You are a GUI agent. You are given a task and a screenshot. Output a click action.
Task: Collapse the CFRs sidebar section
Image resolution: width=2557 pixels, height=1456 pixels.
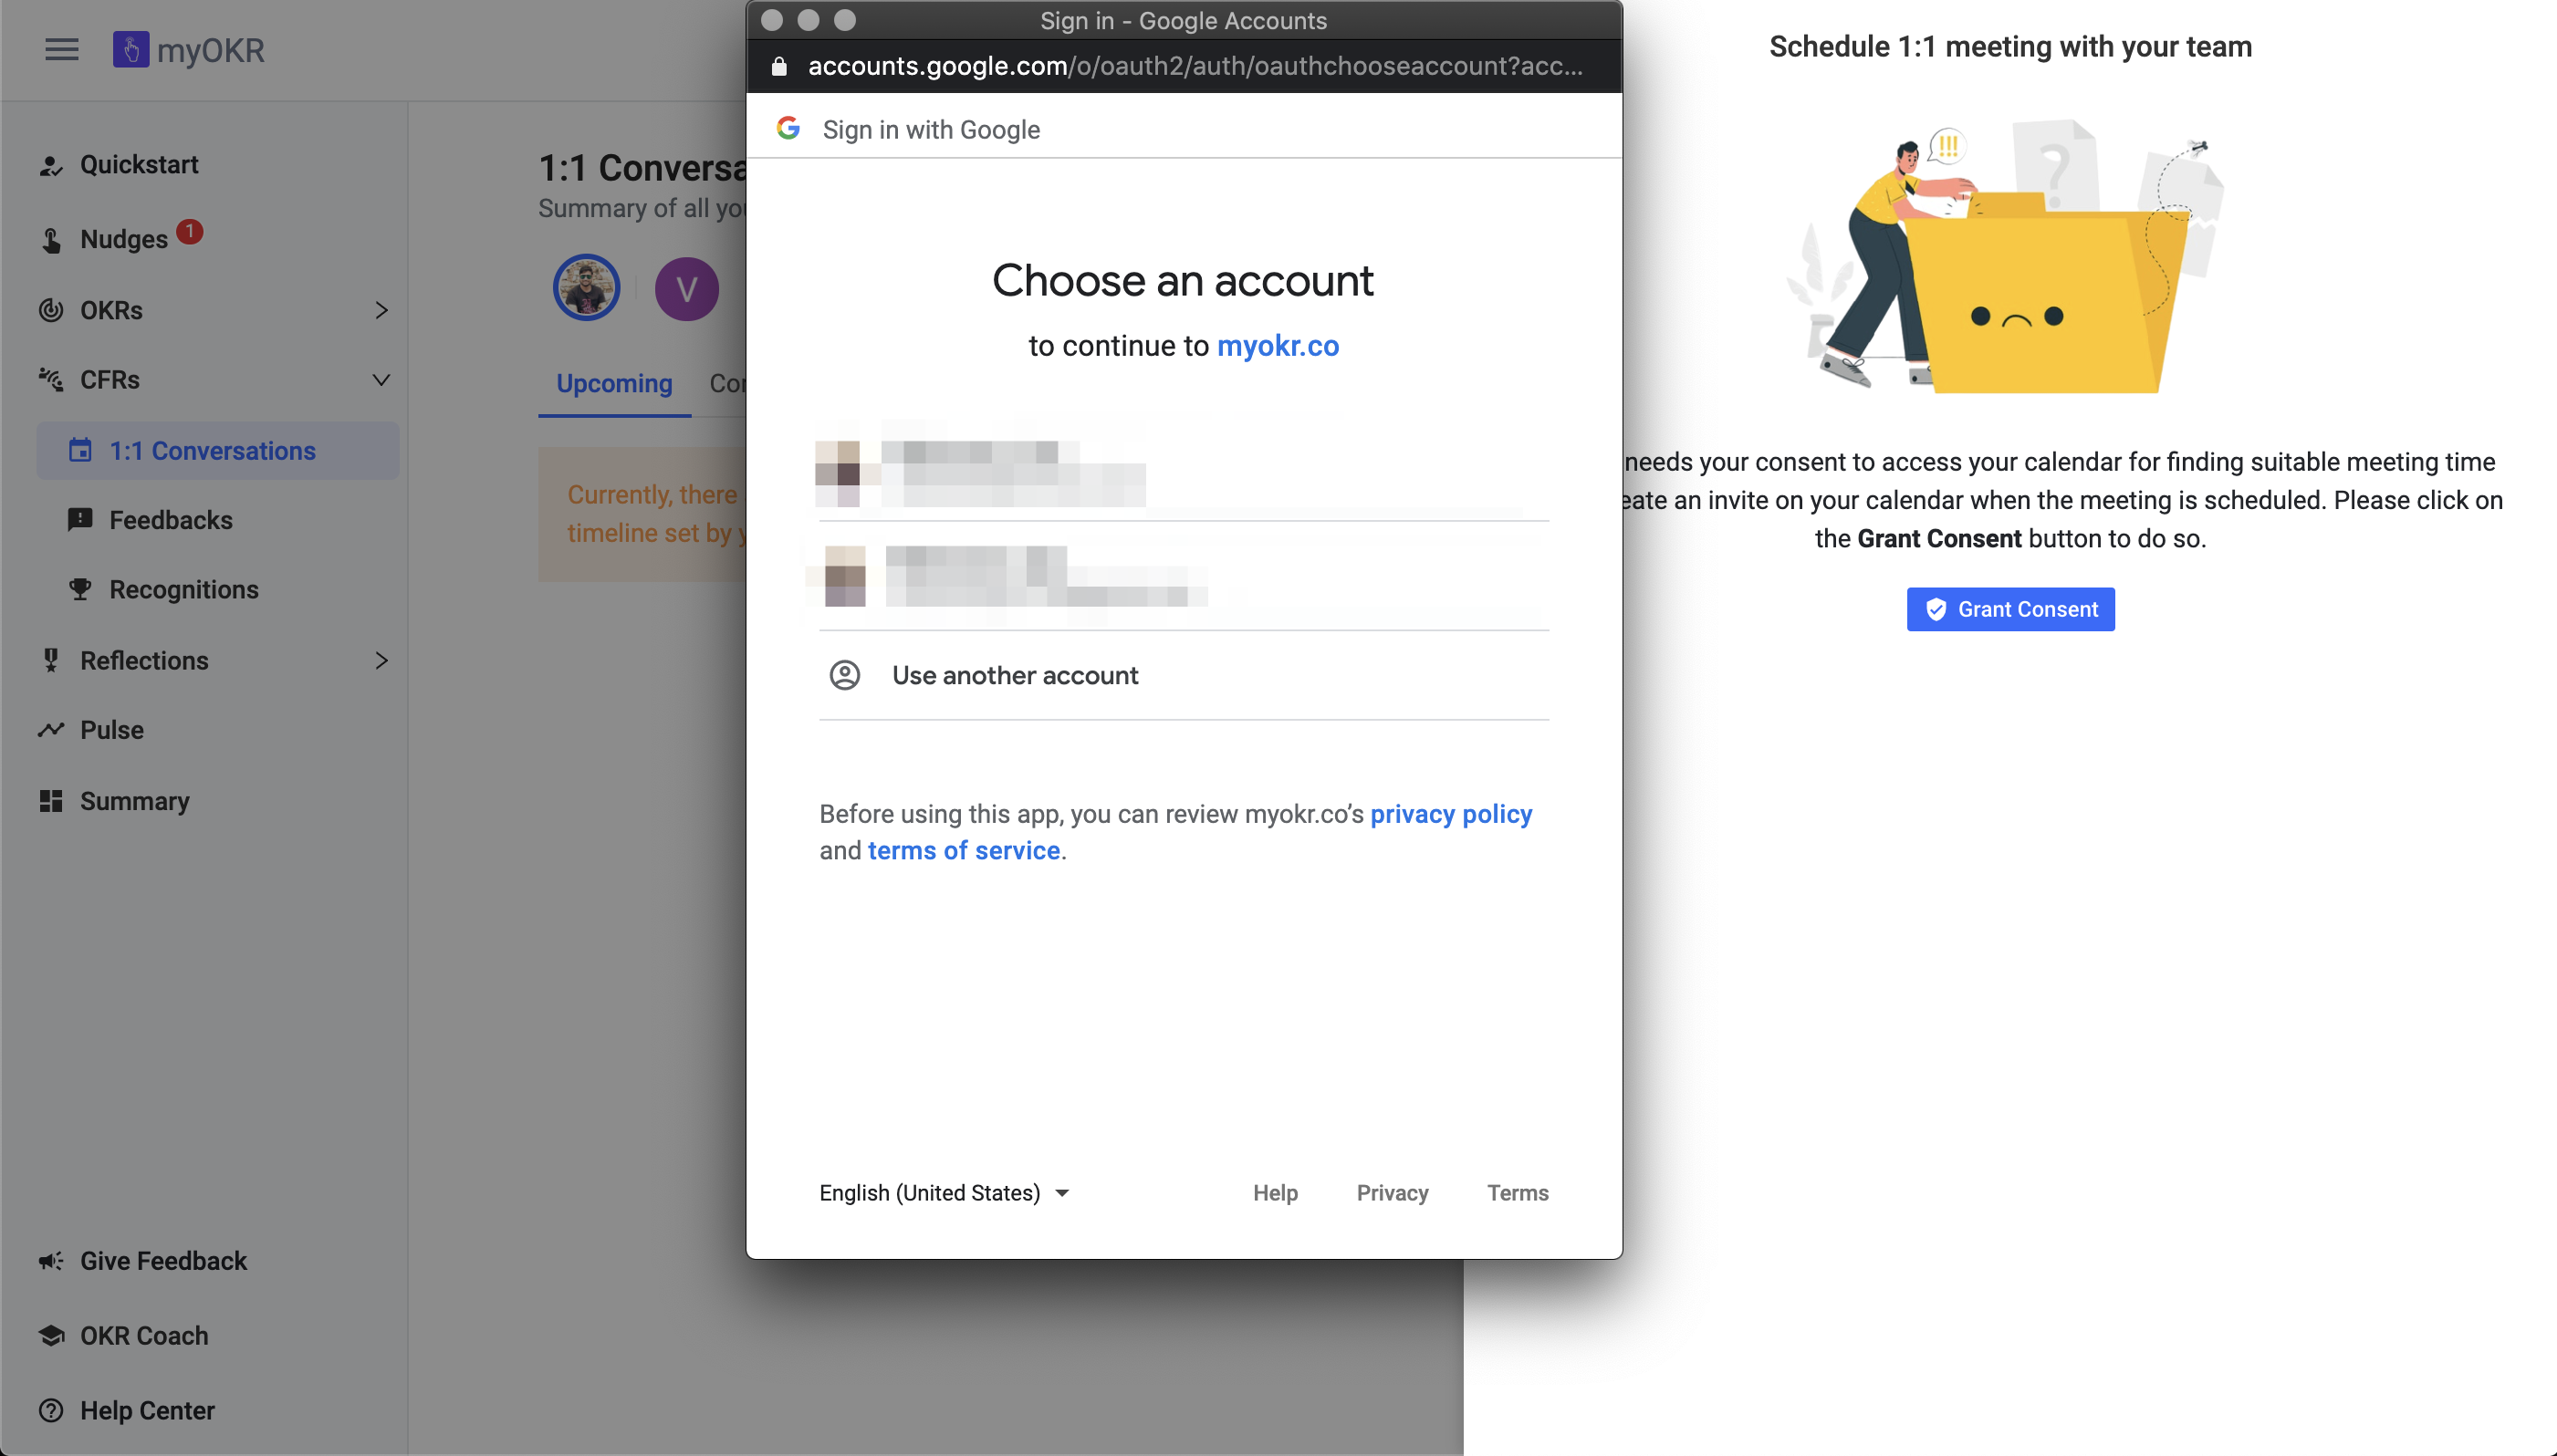coord(381,380)
